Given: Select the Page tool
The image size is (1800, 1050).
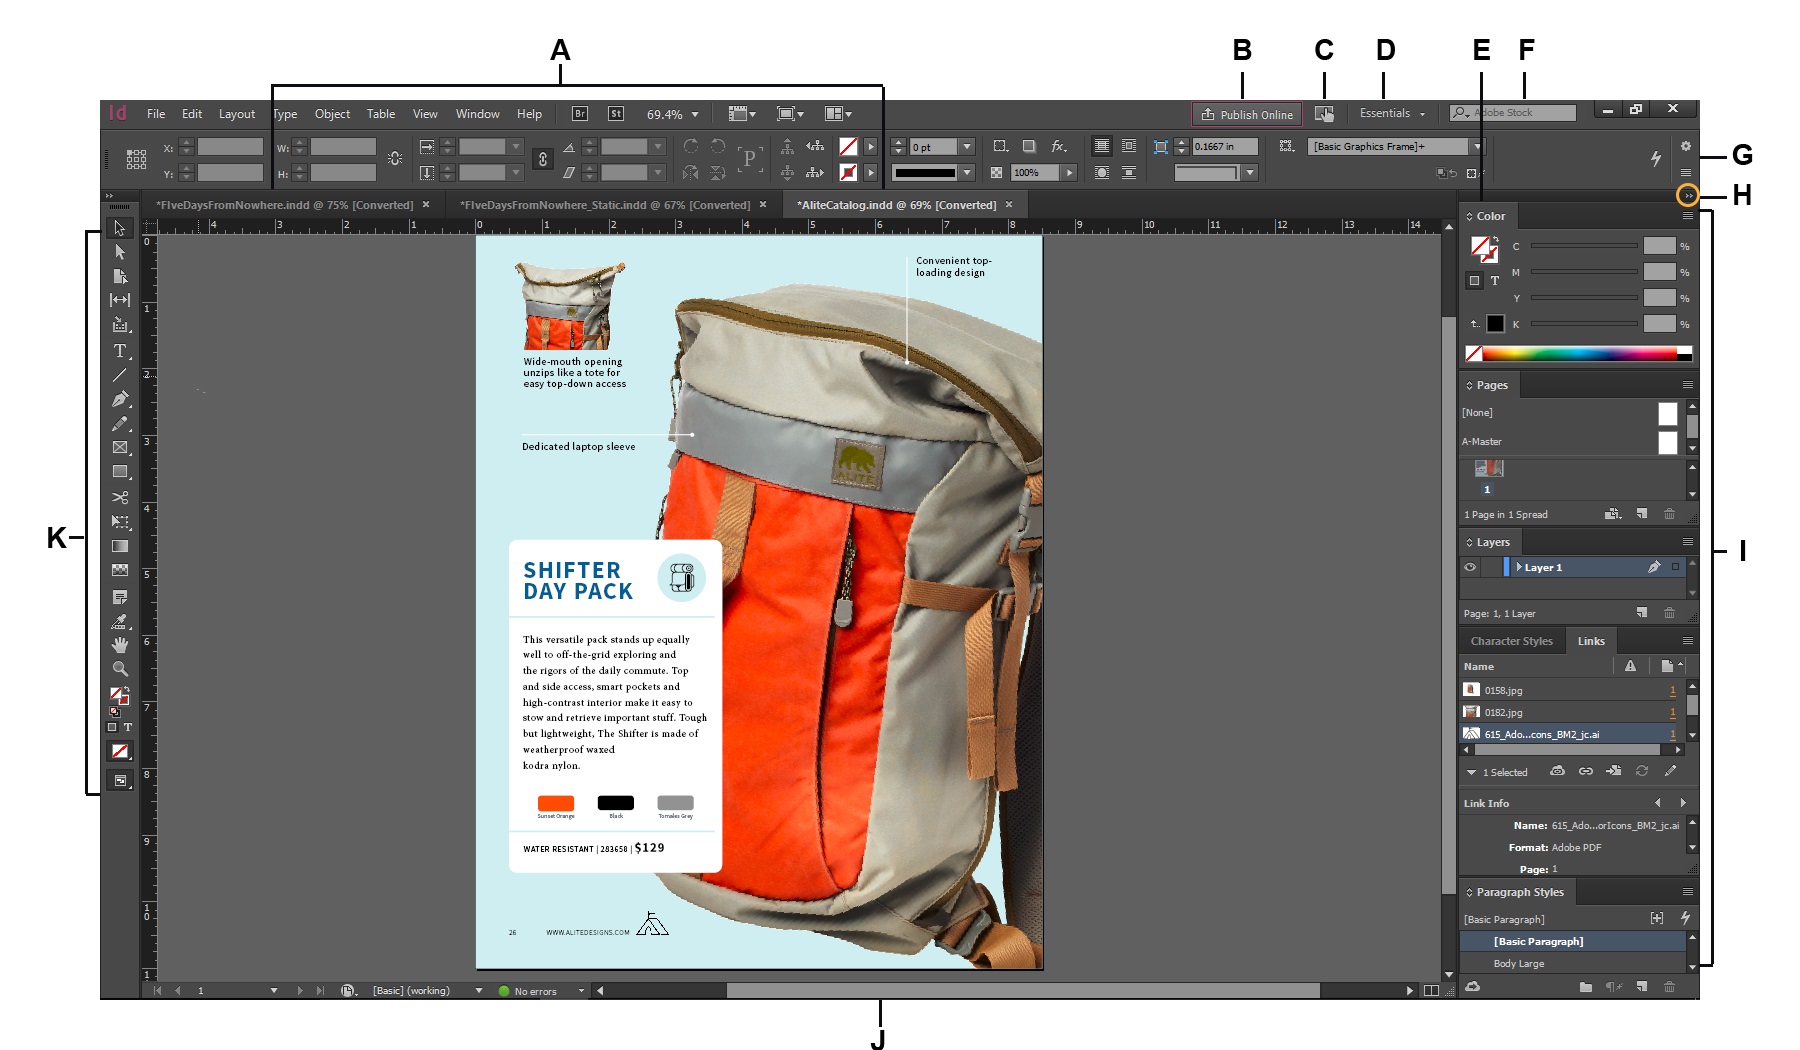Looking at the screenshot, I should coord(120,276).
